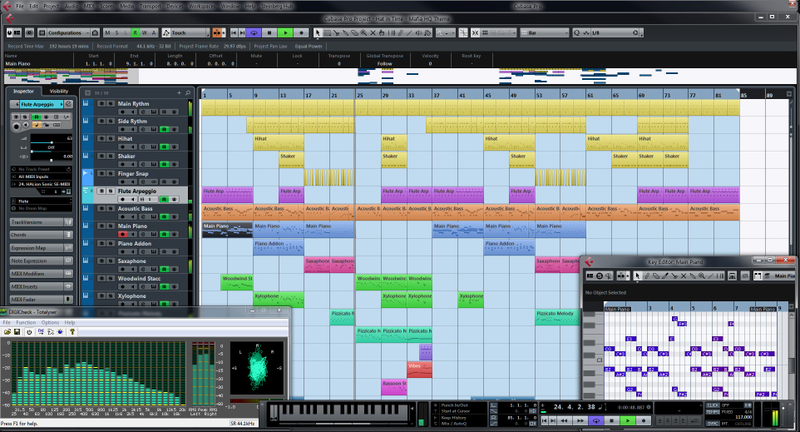Image resolution: width=800 pixels, height=432 pixels.
Task: Go to previous marker in main toolbar
Action: (x=234, y=33)
